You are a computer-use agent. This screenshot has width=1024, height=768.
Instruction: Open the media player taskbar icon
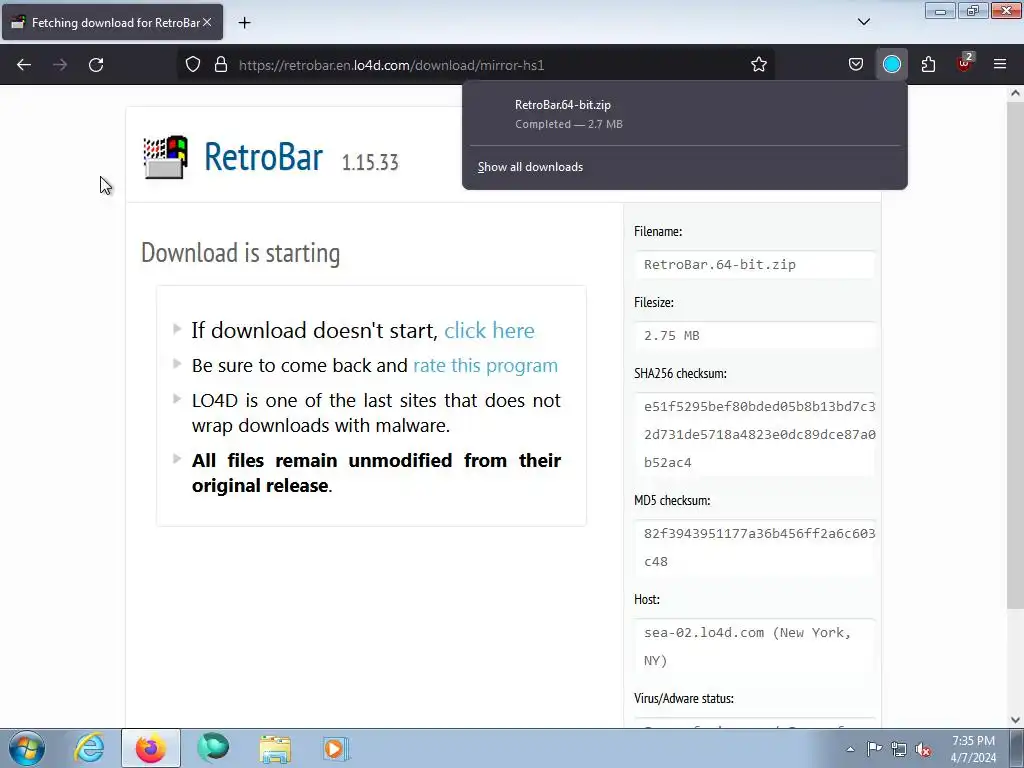click(x=336, y=748)
